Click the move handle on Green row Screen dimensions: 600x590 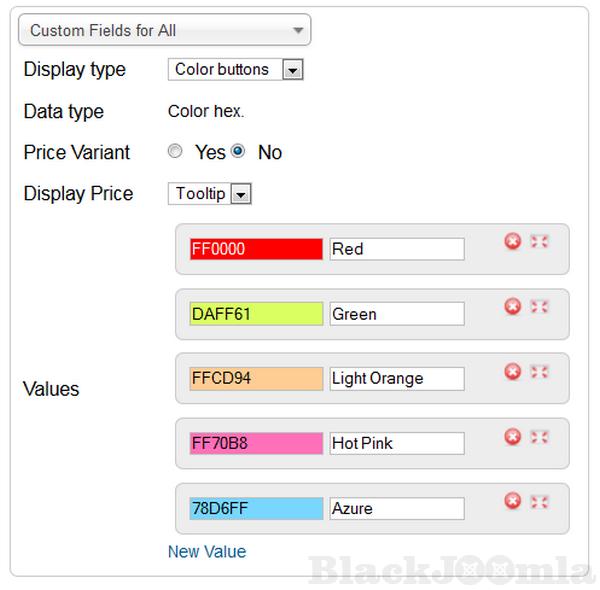539,307
